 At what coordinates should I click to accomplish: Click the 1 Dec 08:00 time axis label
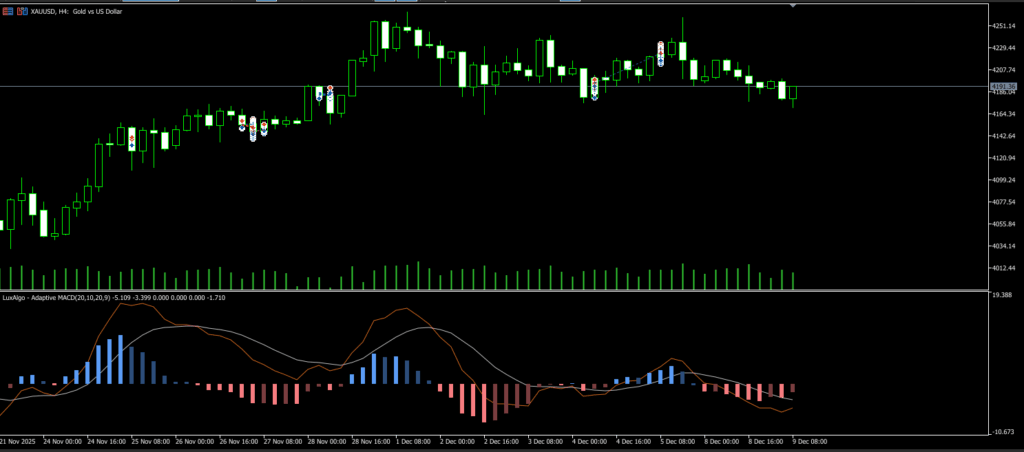pyautogui.click(x=414, y=440)
